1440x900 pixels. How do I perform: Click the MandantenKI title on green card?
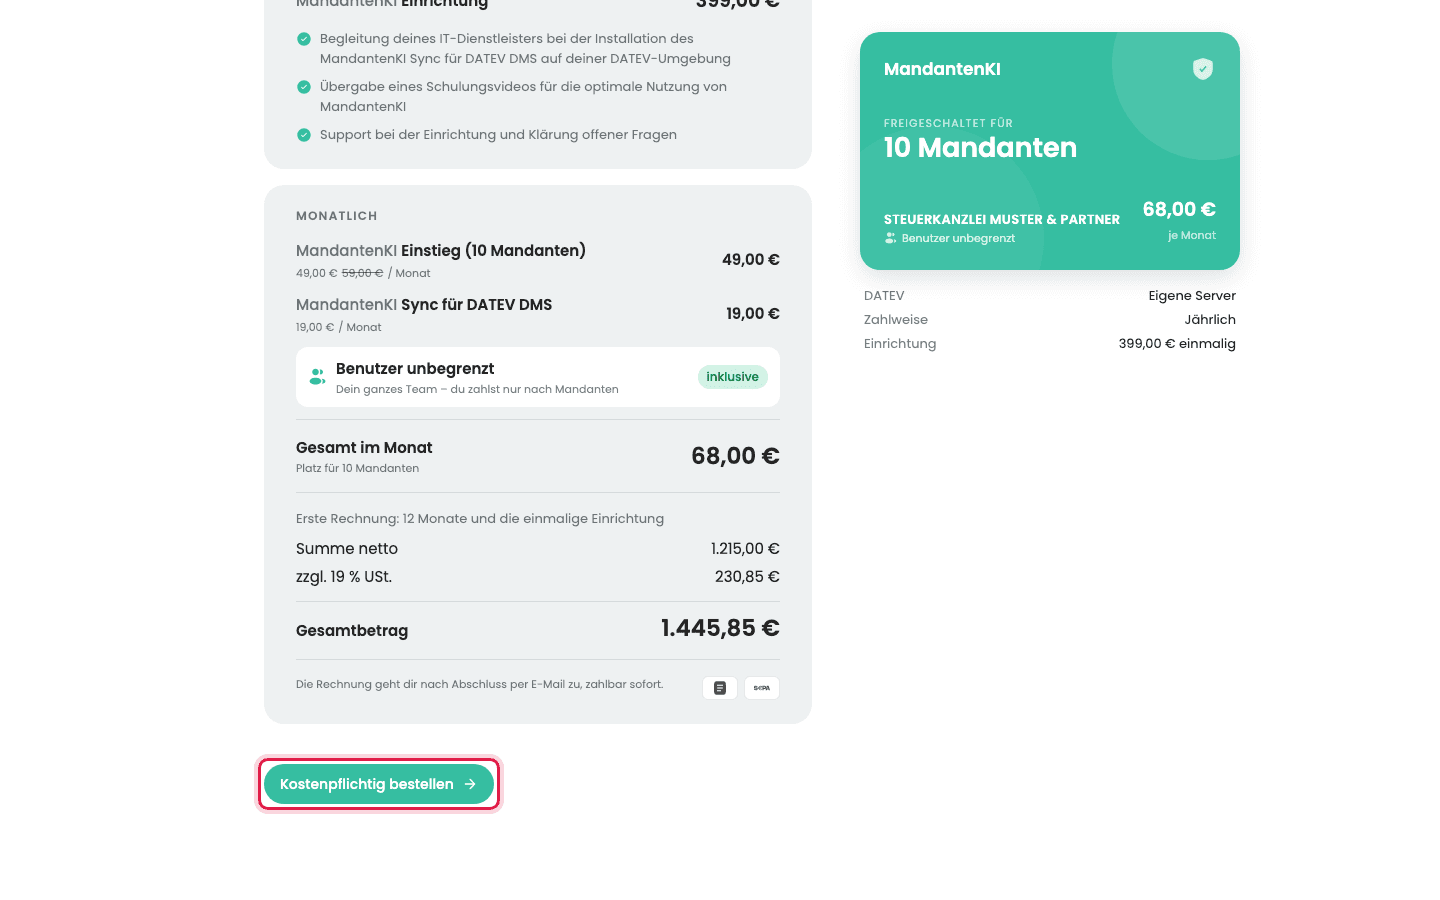click(942, 69)
